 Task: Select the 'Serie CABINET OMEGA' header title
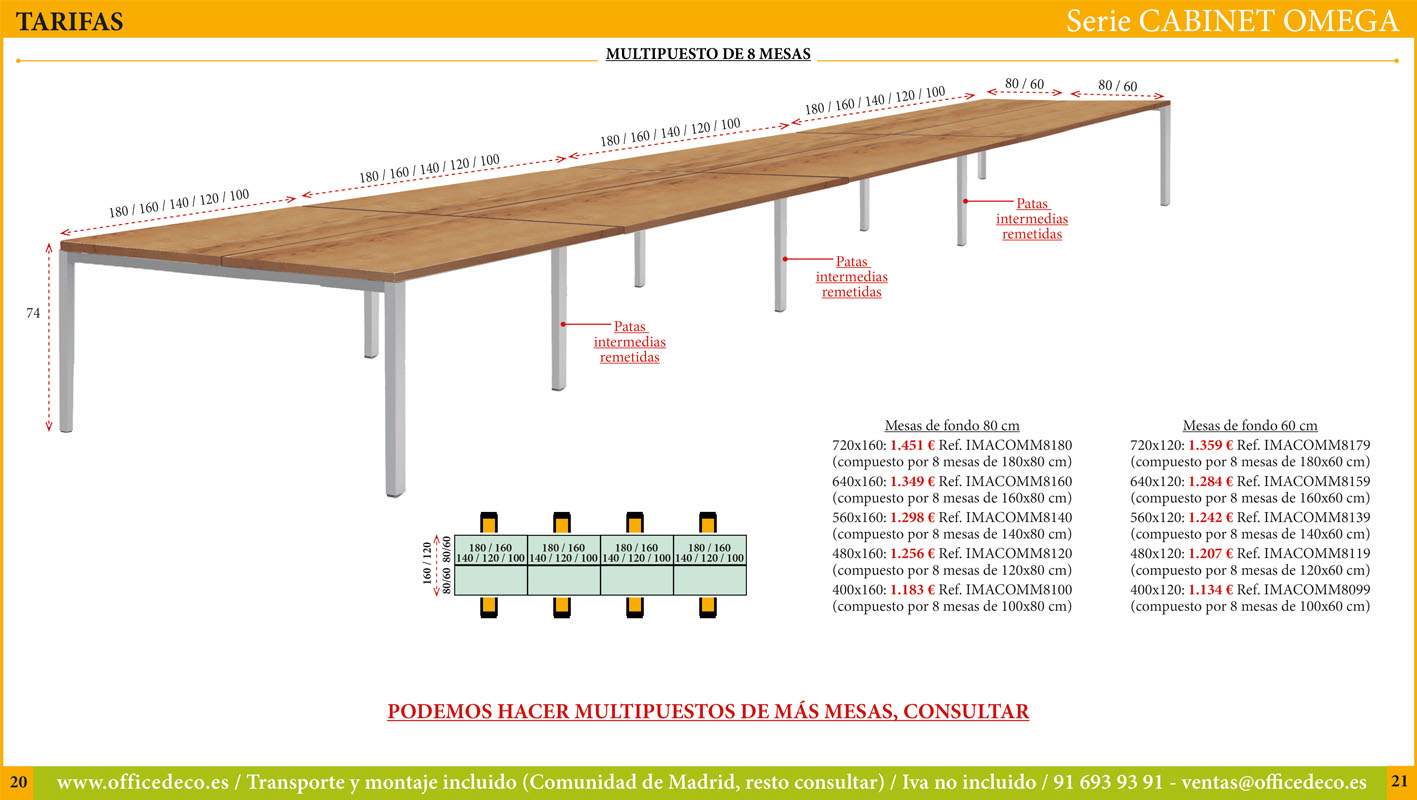point(1232,20)
